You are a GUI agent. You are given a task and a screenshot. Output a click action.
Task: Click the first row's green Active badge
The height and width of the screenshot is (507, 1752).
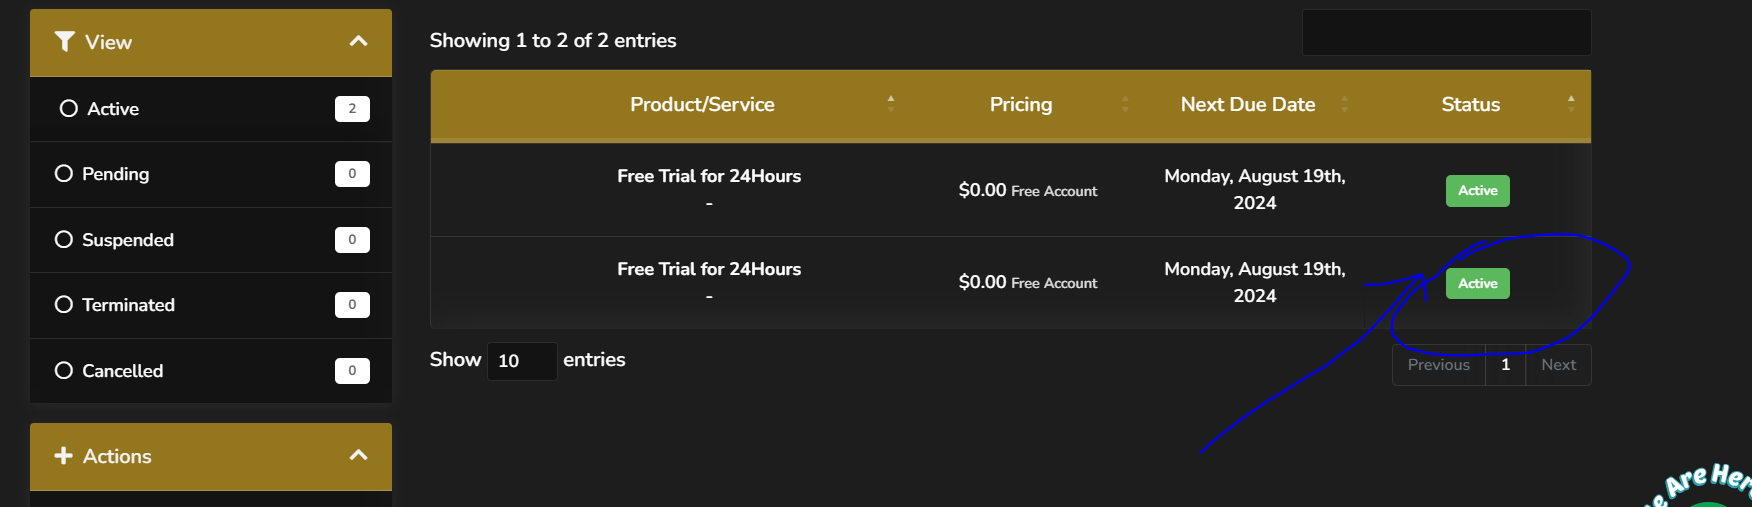coord(1477,191)
